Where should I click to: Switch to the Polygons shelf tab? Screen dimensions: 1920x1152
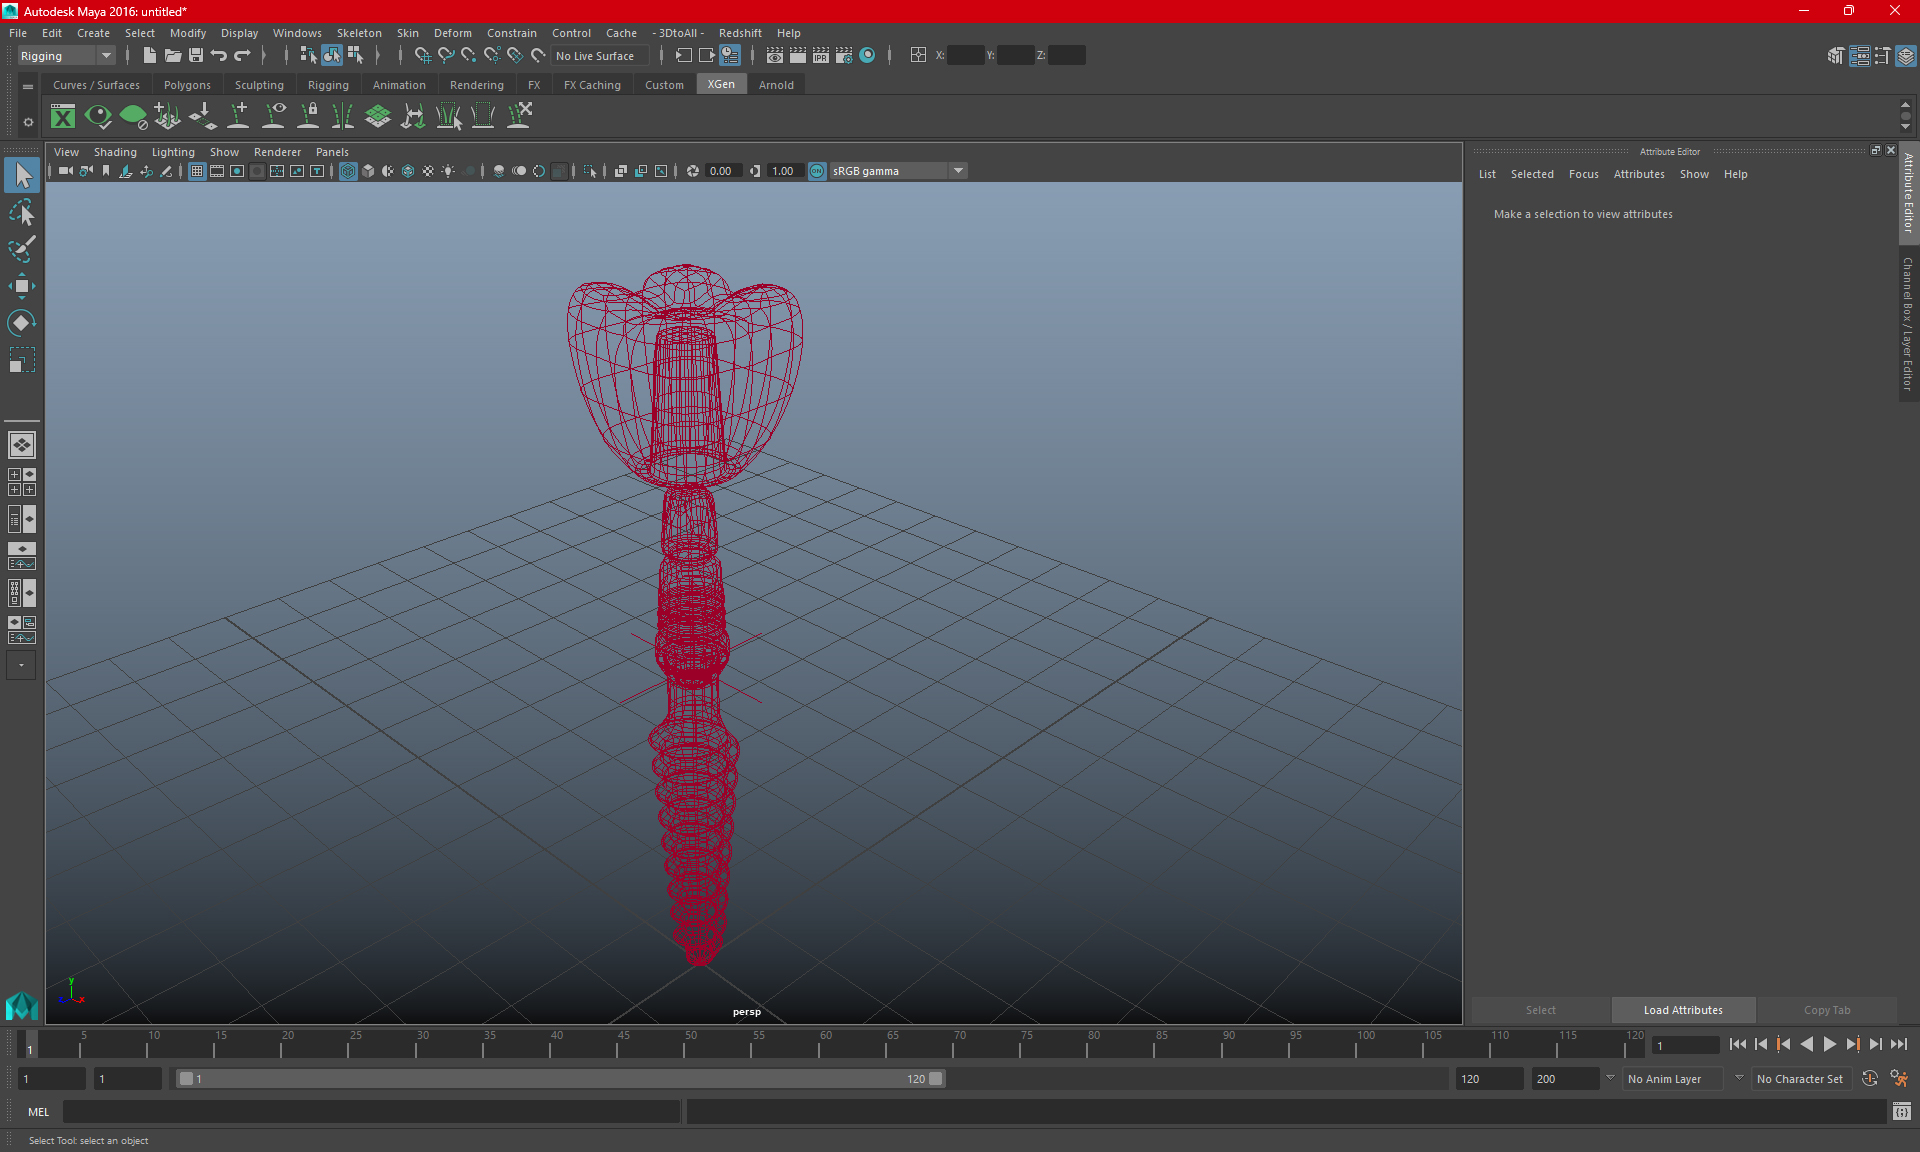point(187,85)
